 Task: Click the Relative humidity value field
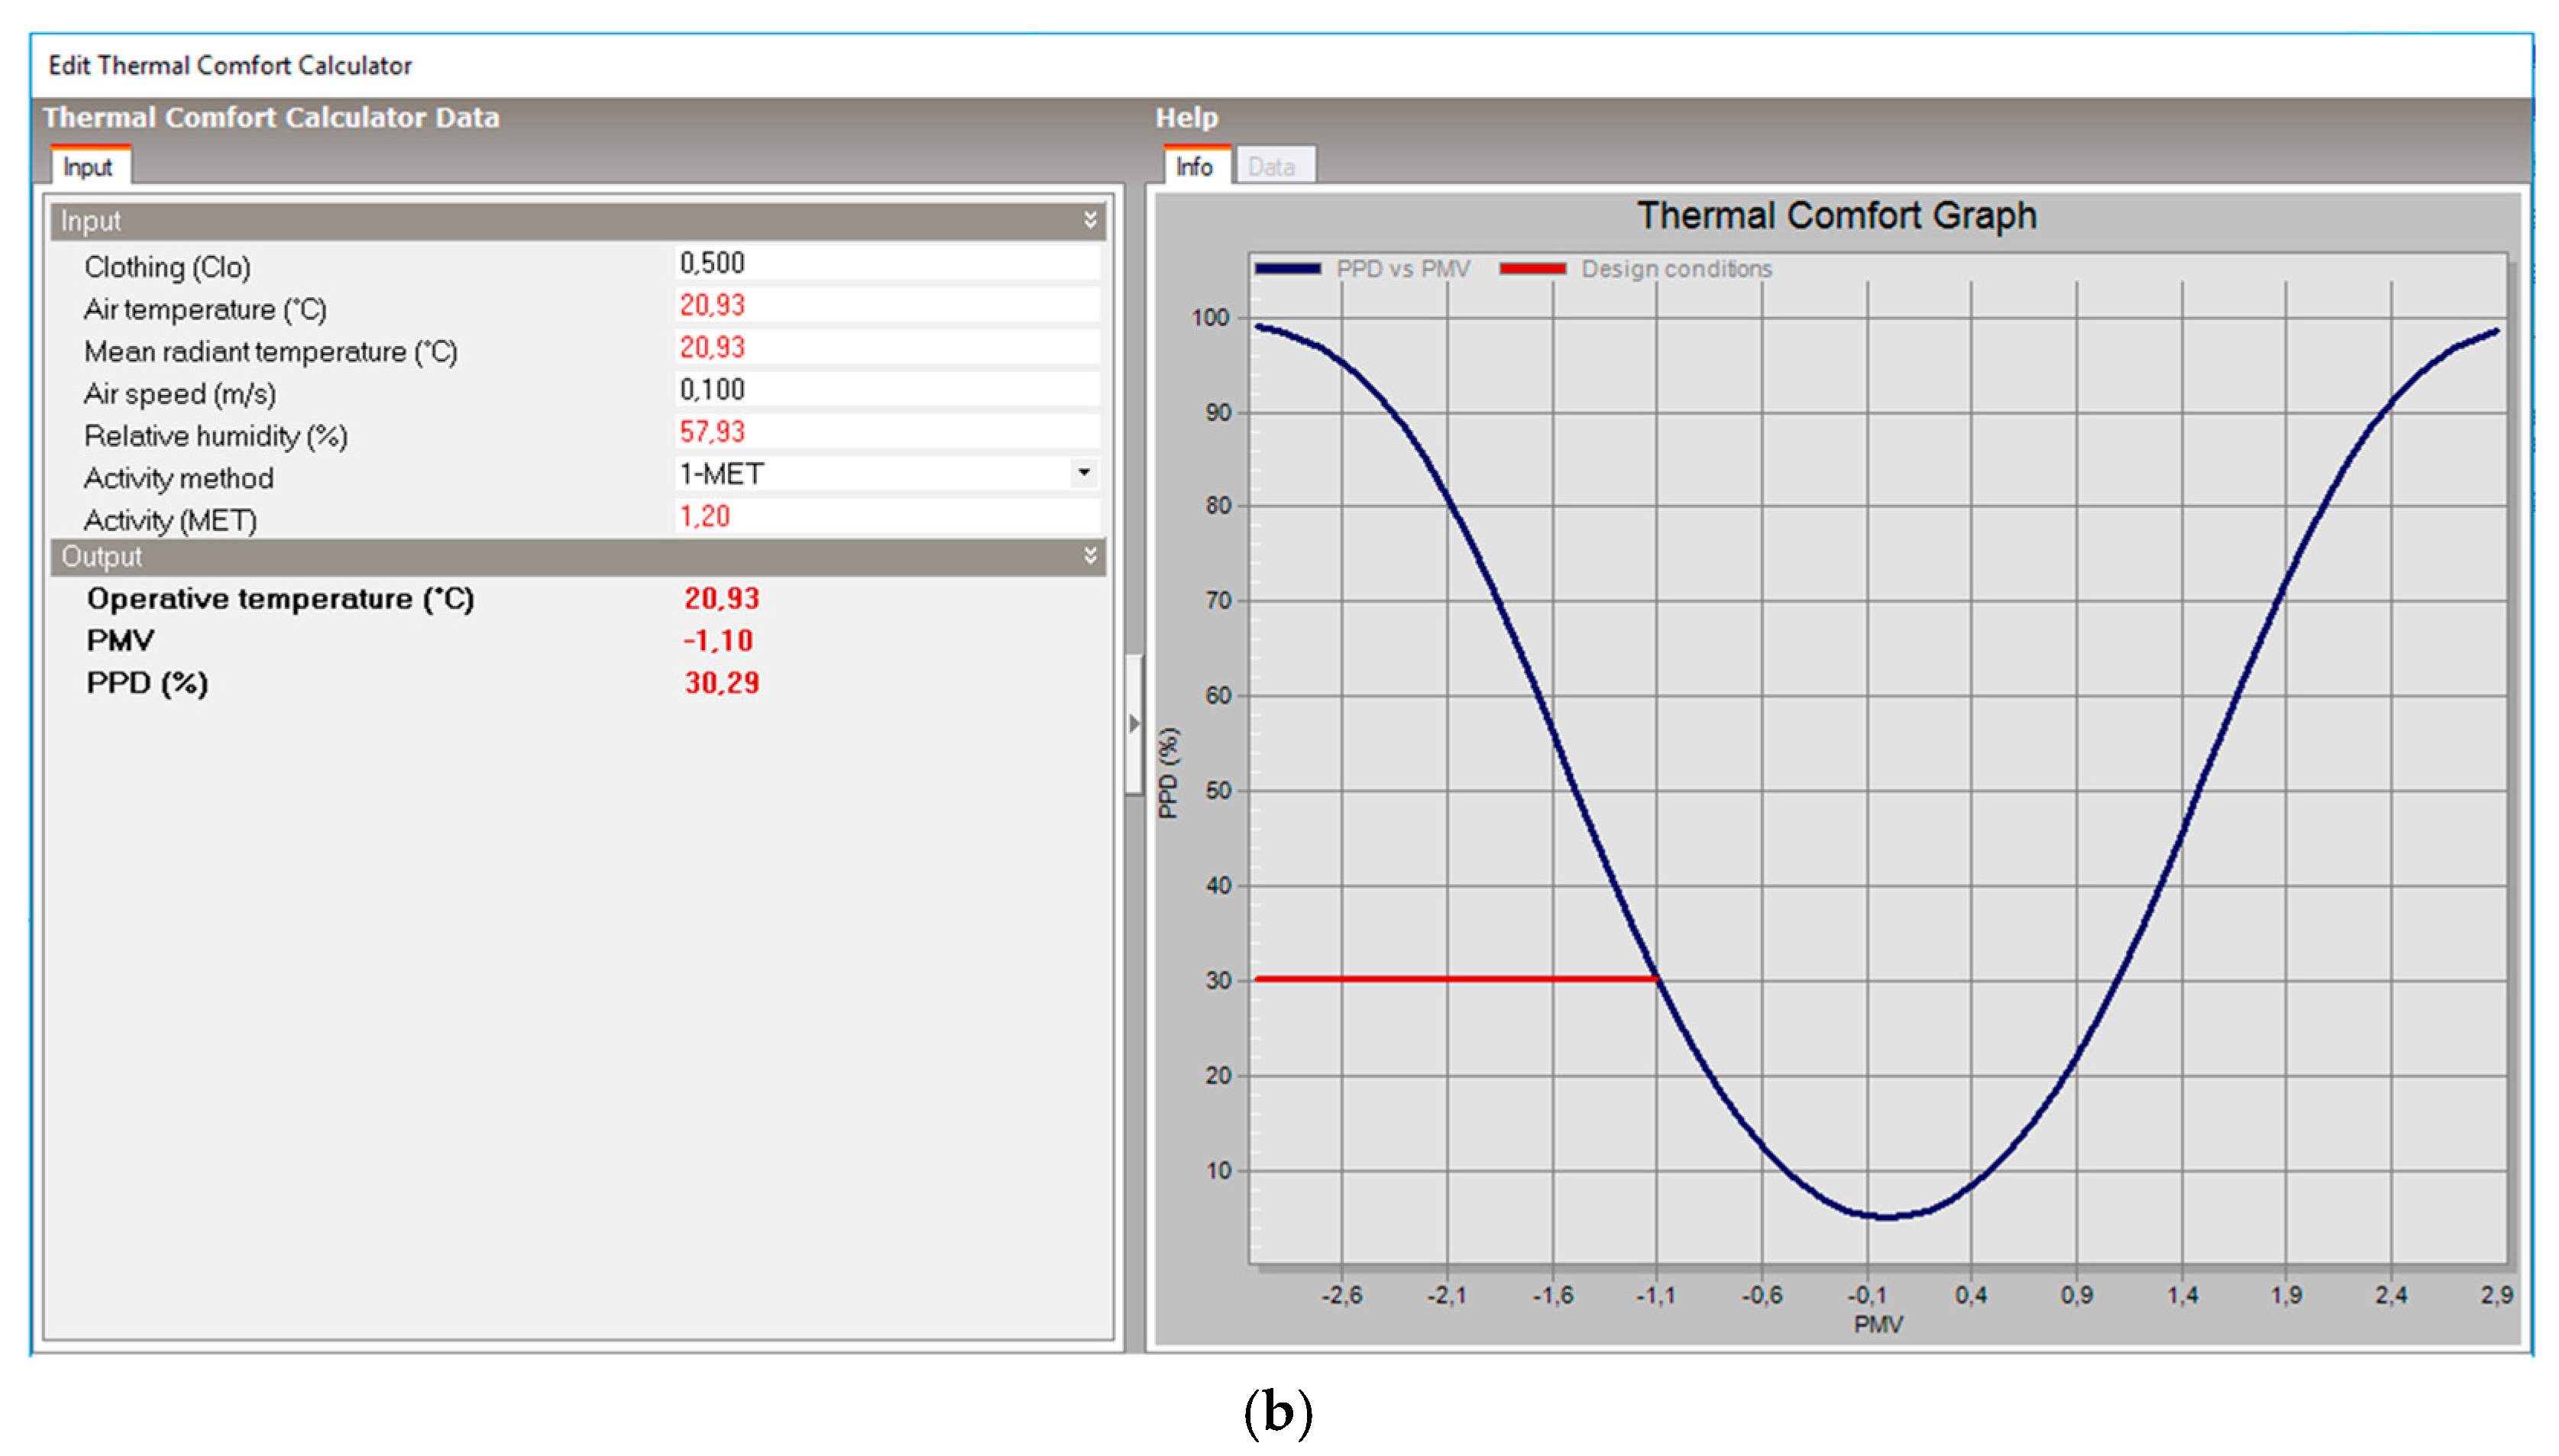click(885, 432)
